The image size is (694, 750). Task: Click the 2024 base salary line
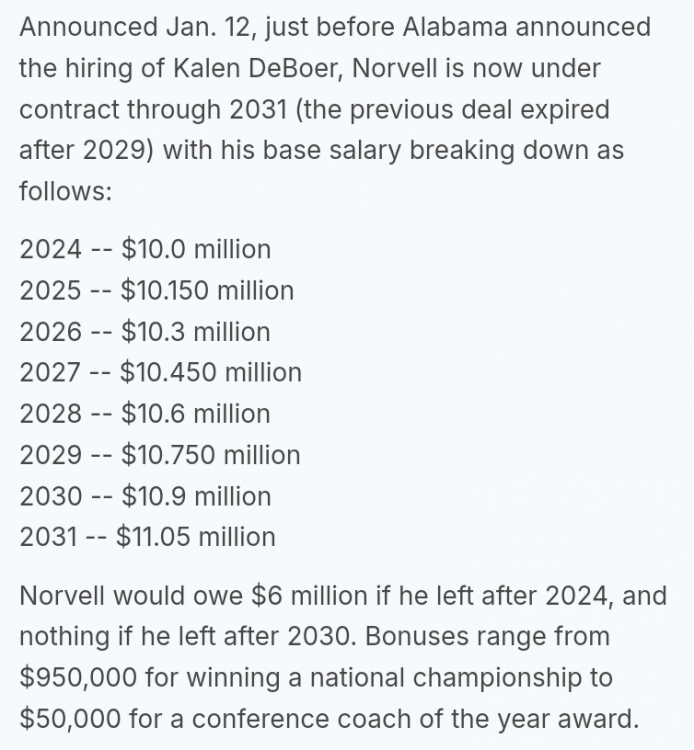145,249
